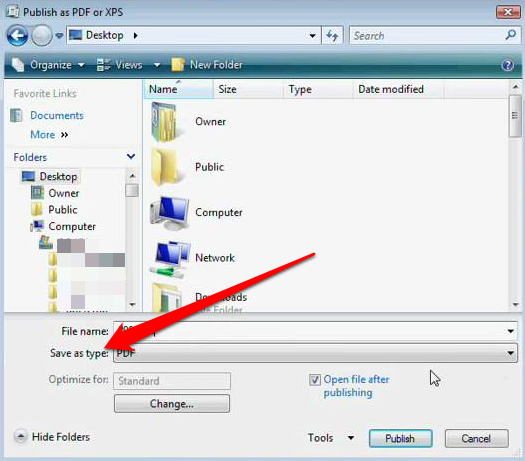The height and width of the screenshot is (461, 525).
Task: Hide Folders using the bottom-left toggle
Action: [x=52, y=437]
